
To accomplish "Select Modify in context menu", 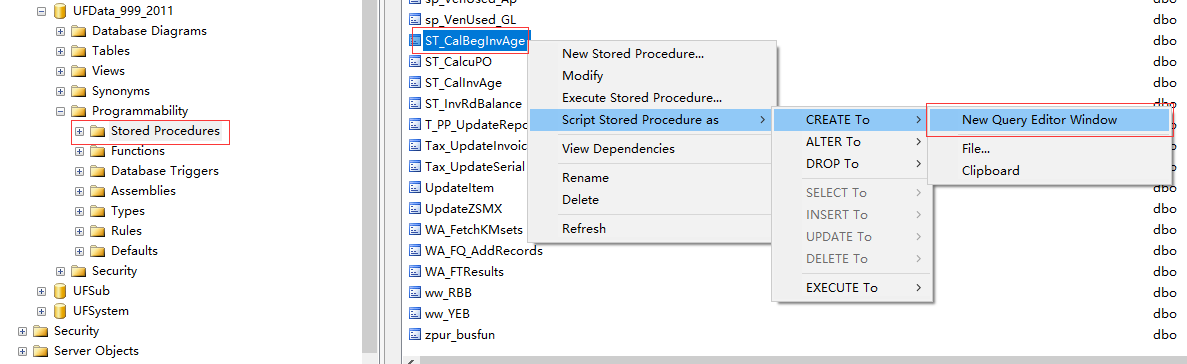I will (x=582, y=76).
